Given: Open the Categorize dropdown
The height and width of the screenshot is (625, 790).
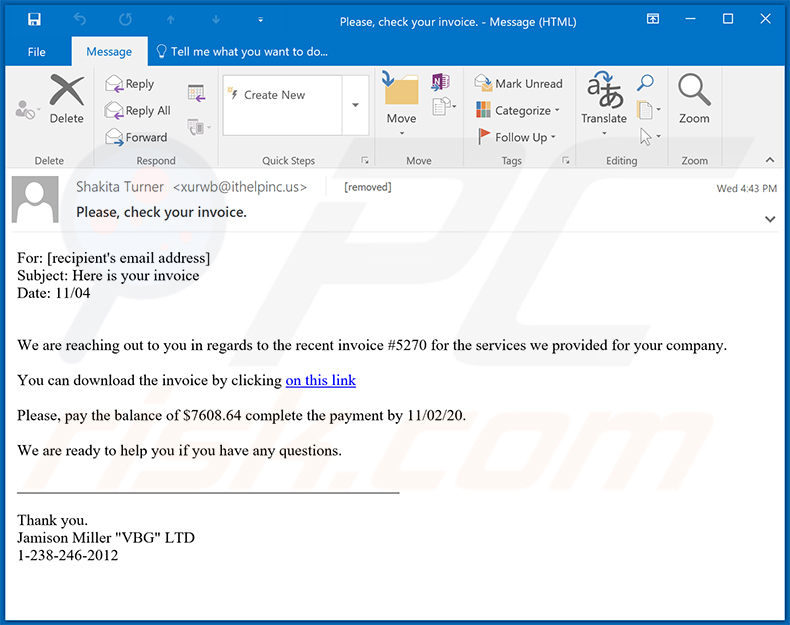Looking at the screenshot, I should tap(517, 110).
